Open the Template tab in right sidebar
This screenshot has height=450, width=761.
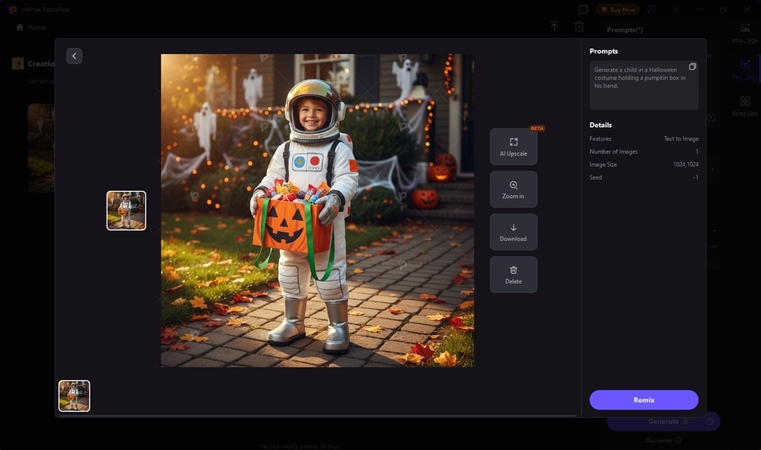744,106
